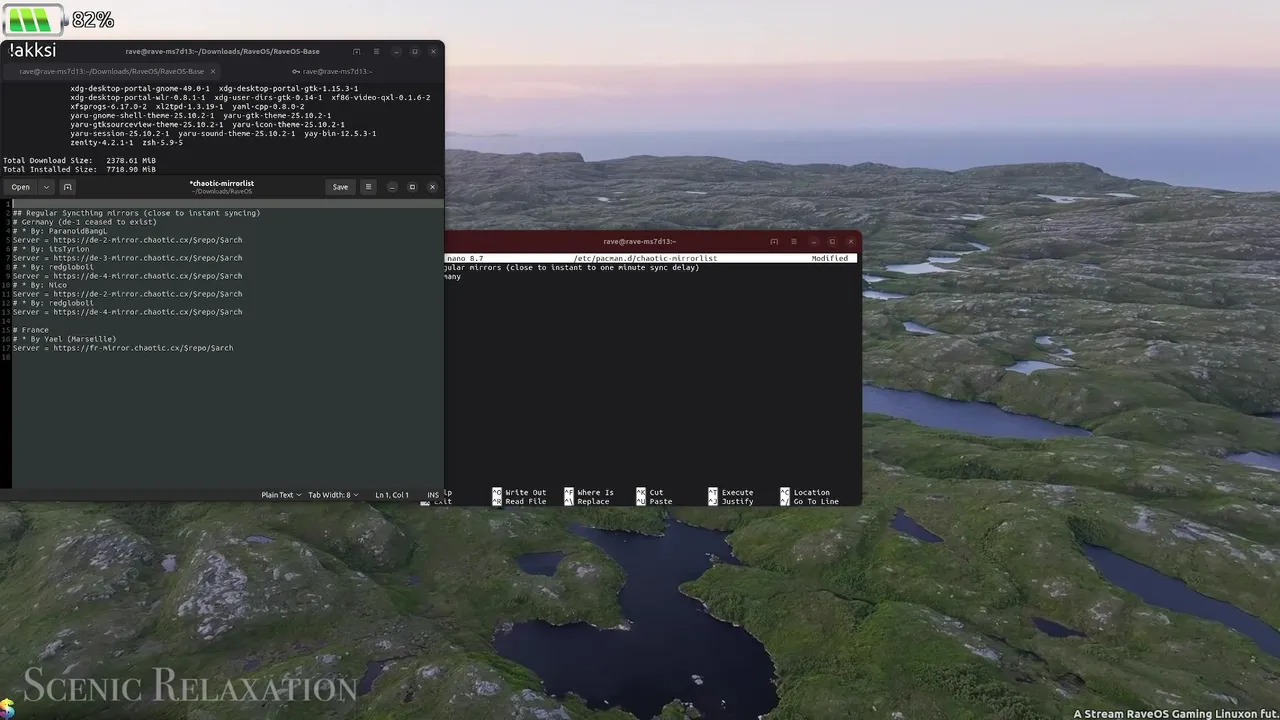Click Ln 1, Col 1 position indicator
This screenshot has height=720, width=1280.
click(x=392, y=495)
